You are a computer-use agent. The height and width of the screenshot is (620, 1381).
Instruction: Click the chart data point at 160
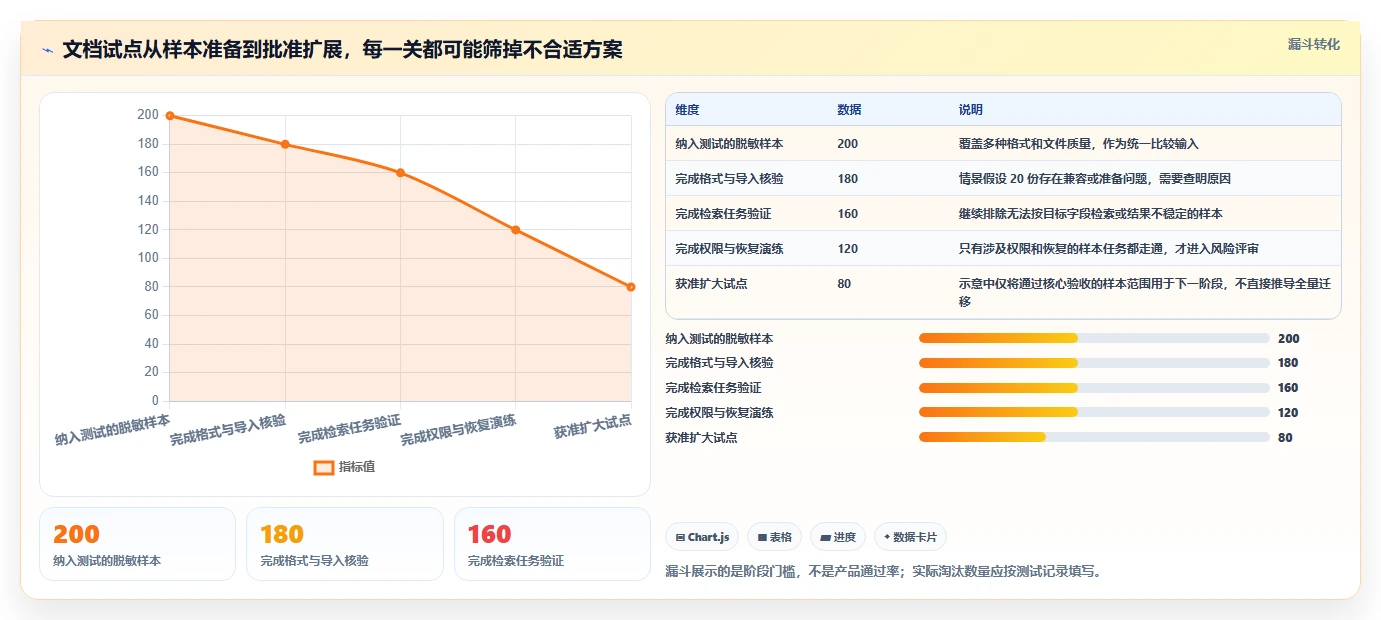pos(400,173)
